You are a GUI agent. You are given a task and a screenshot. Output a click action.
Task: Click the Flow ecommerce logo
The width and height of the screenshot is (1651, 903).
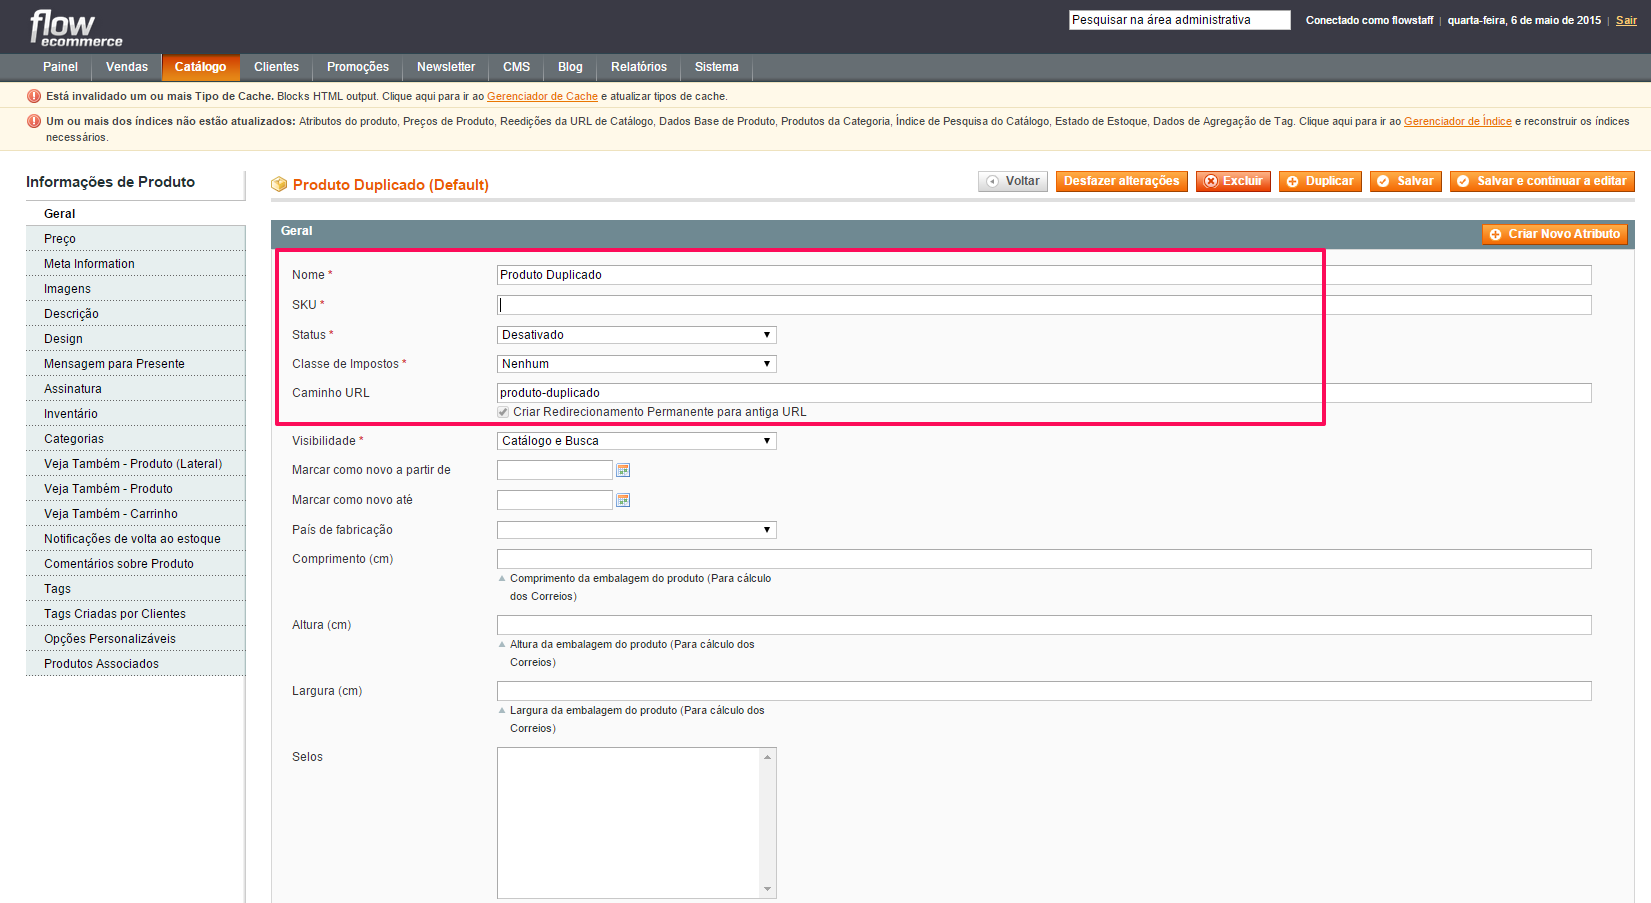(x=76, y=28)
